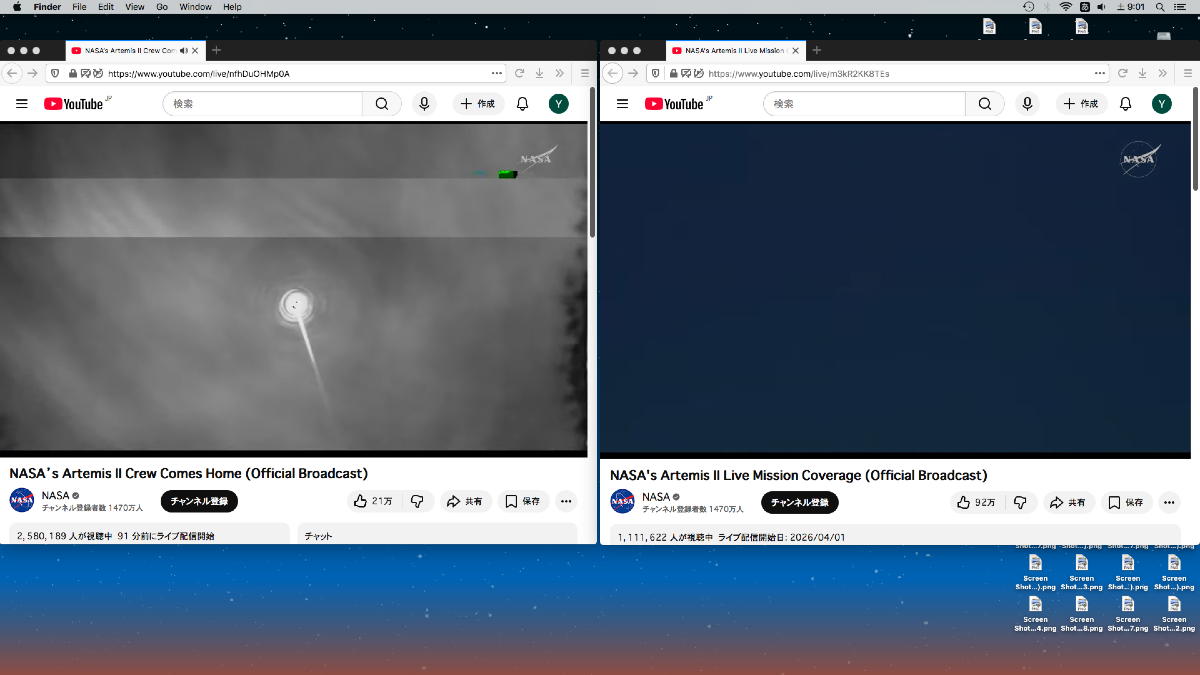Open the hamburger application menu in left browser

[x=585, y=73]
